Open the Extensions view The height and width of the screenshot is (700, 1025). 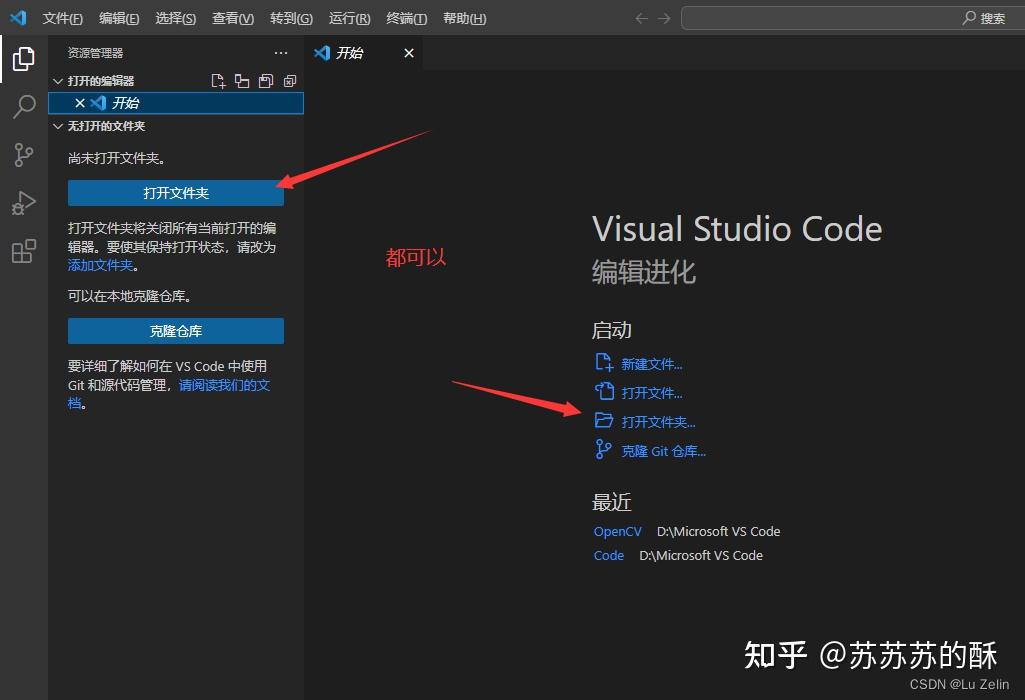[x=23, y=250]
